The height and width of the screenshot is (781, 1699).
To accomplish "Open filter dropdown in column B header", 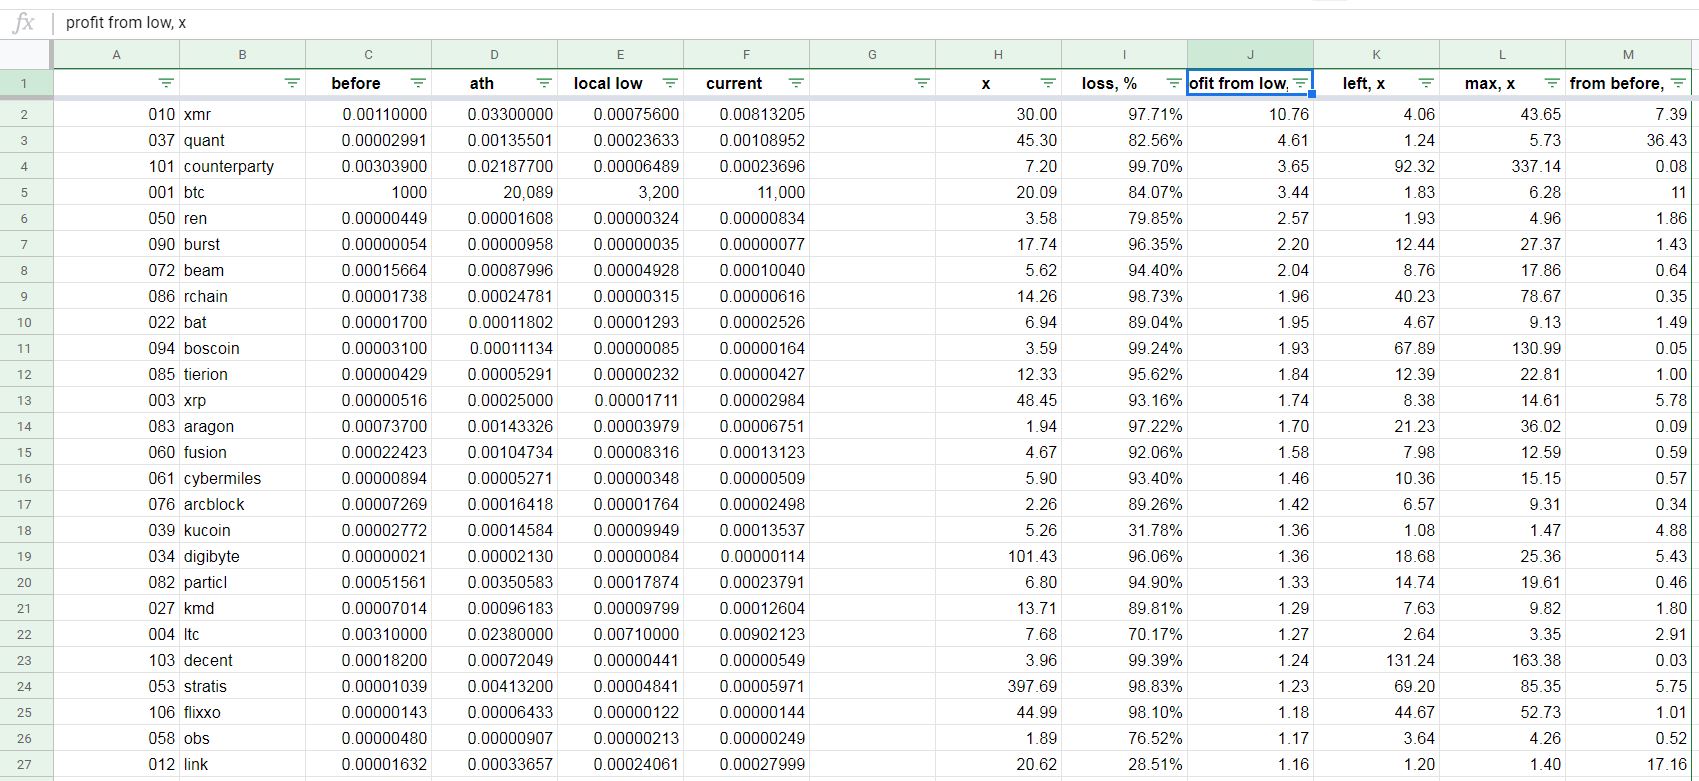I will 292,83.
